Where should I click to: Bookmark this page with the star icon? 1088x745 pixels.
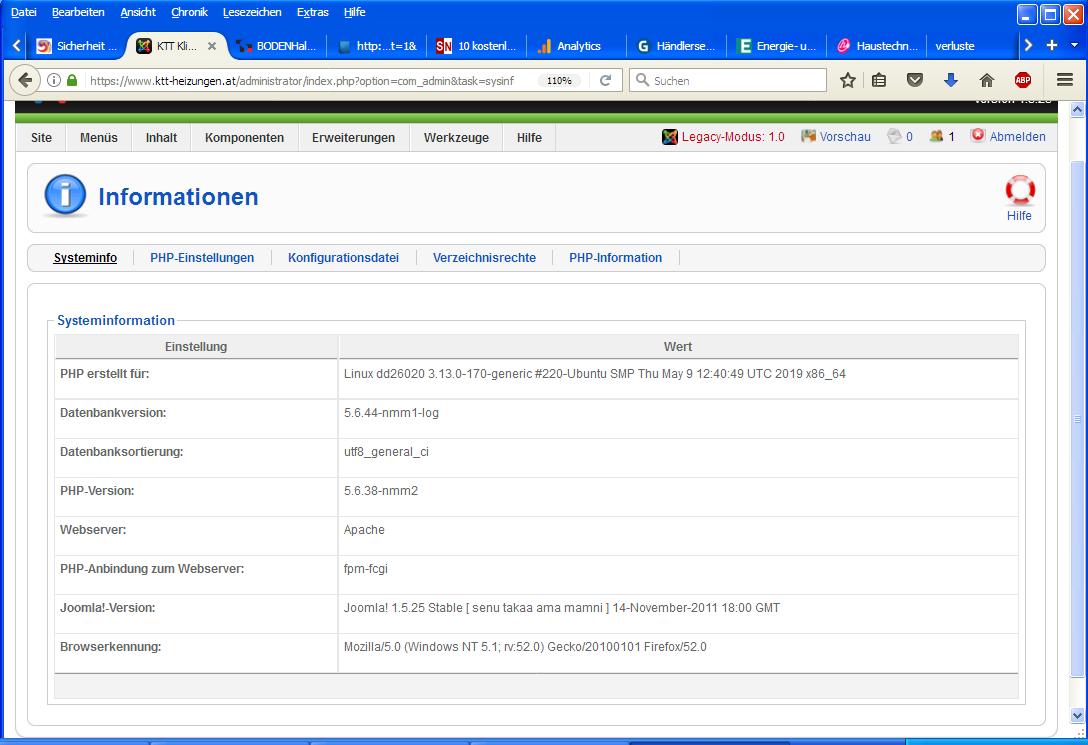point(848,80)
